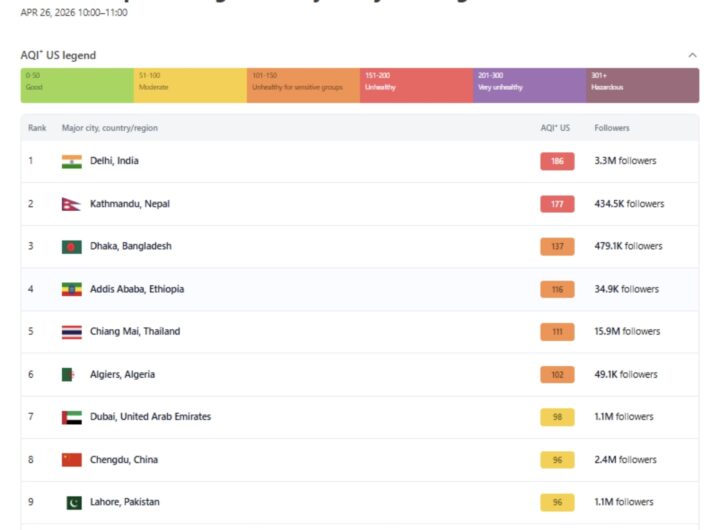This screenshot has width=720, height=530.
Task: Click the Followers column header
Action: pos(612,128)
